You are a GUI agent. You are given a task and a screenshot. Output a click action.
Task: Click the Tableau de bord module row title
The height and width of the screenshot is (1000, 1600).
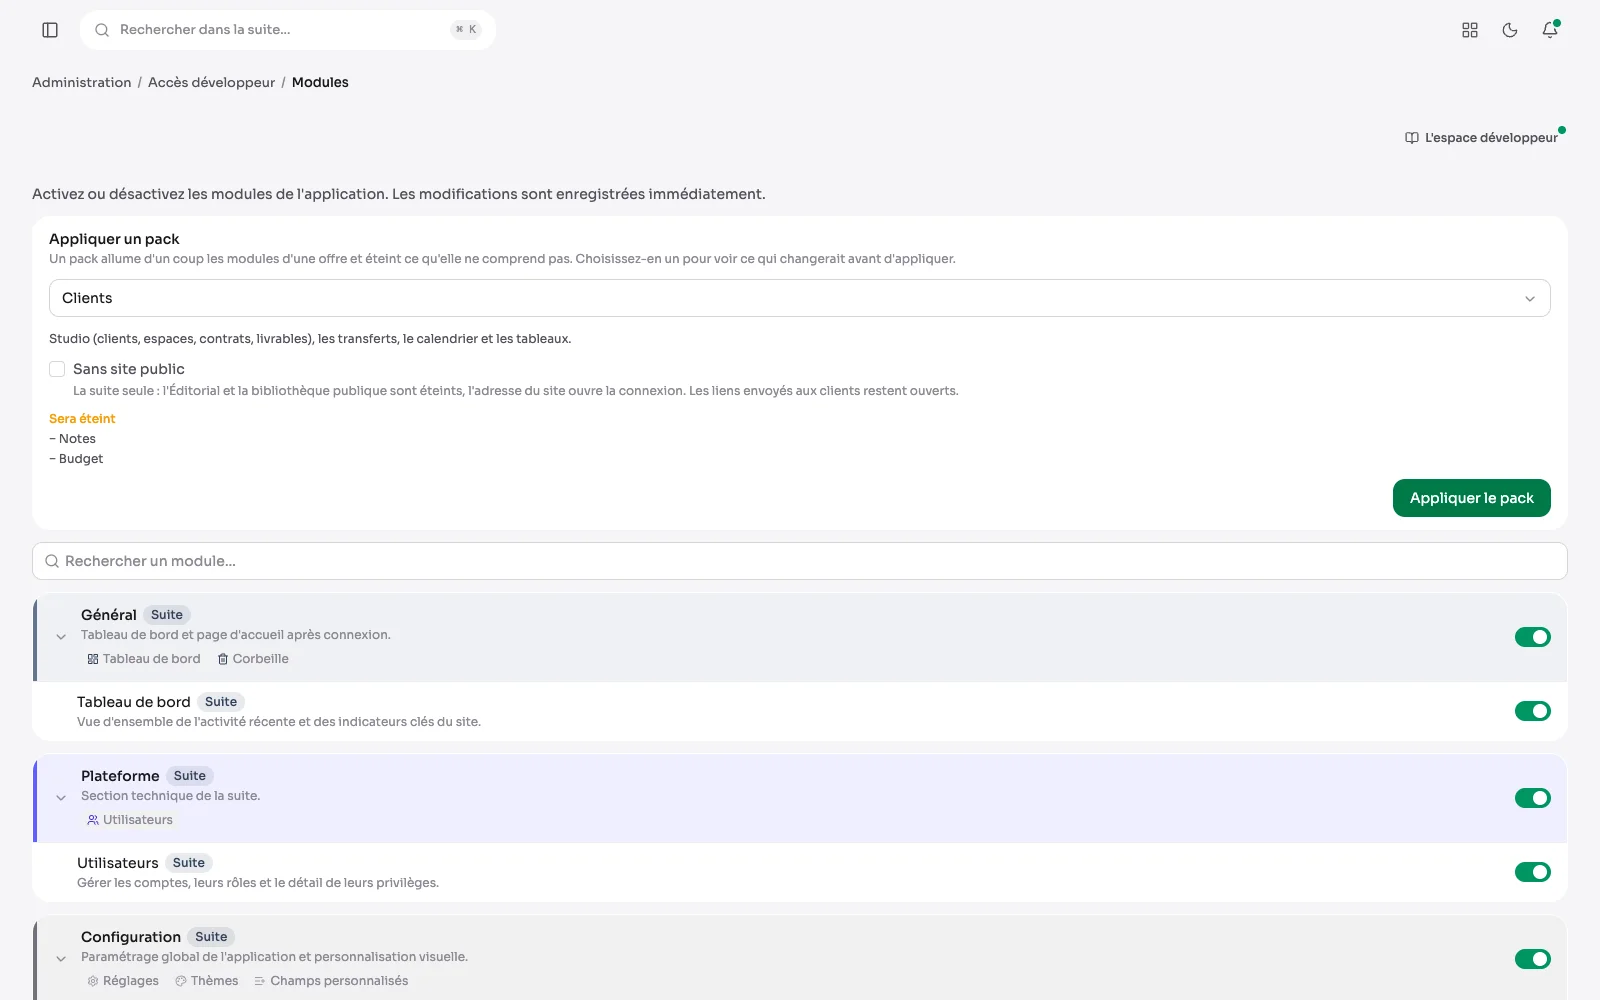click(x=134, y=702)
